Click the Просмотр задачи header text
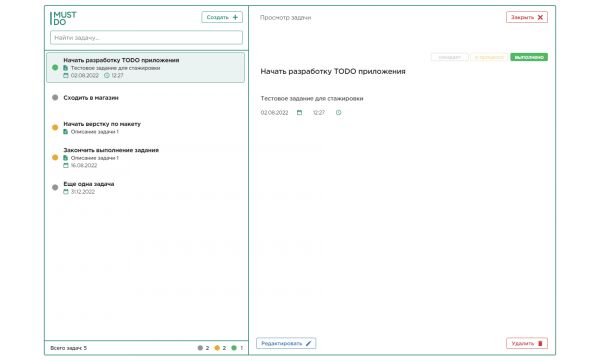This screenshot has width=600, height=361. pyautogui.click(x=285, y=18)
